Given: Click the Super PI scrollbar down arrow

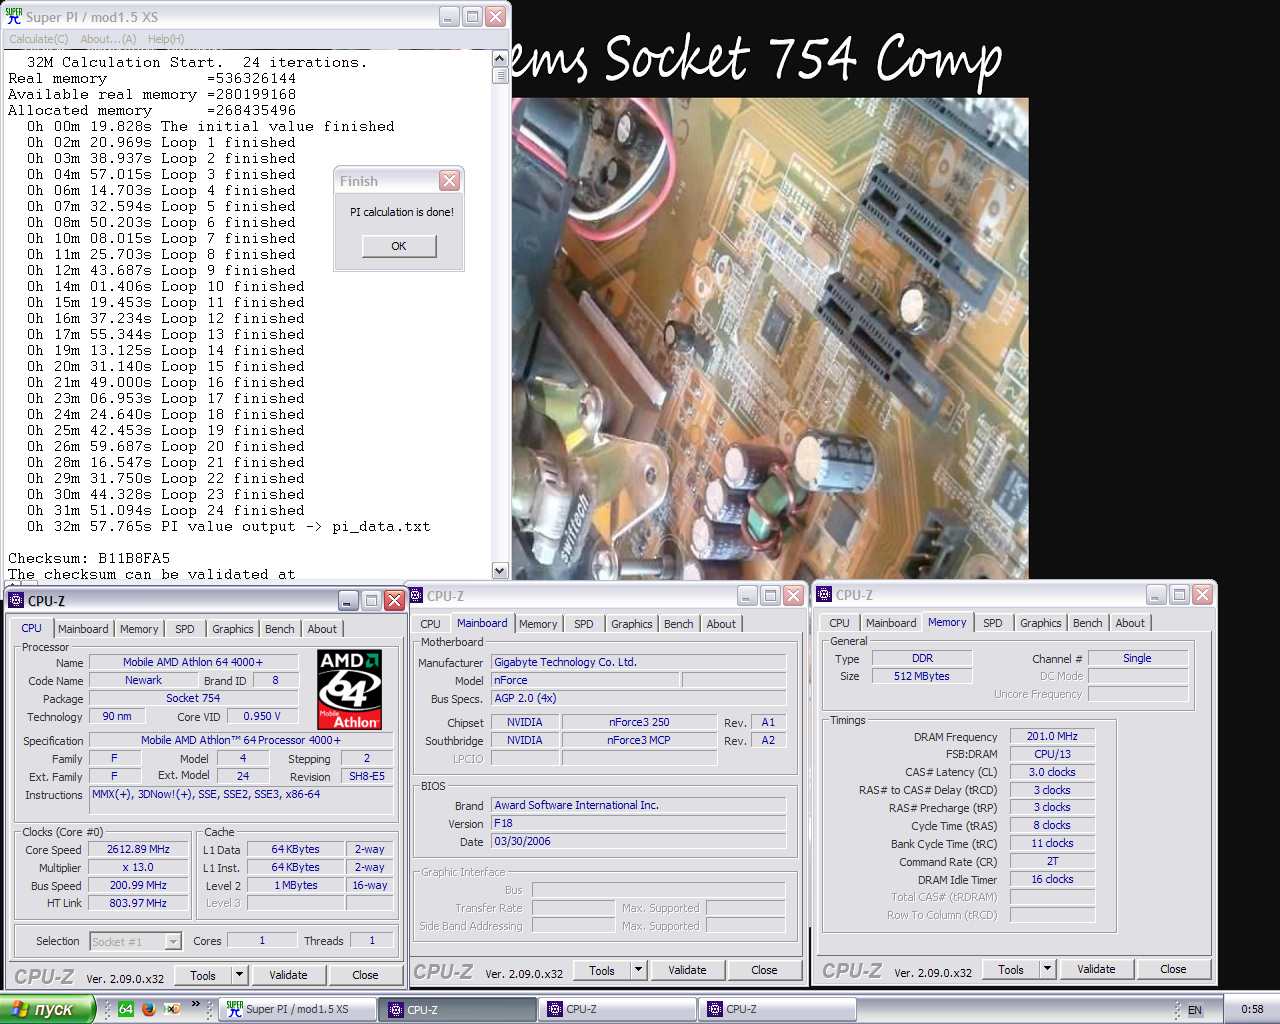Looking at the screenshot, I should click(500, 570).
